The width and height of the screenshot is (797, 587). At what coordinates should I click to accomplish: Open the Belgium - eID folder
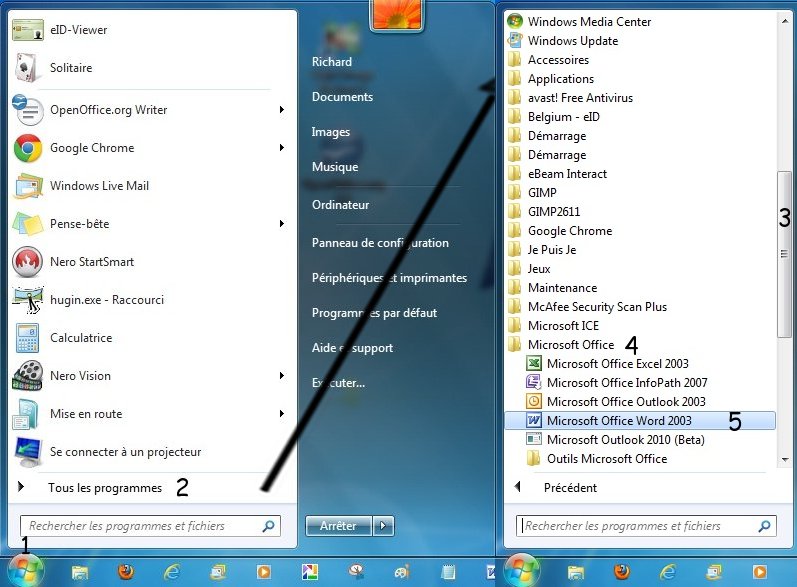click(x=554, y=117)
